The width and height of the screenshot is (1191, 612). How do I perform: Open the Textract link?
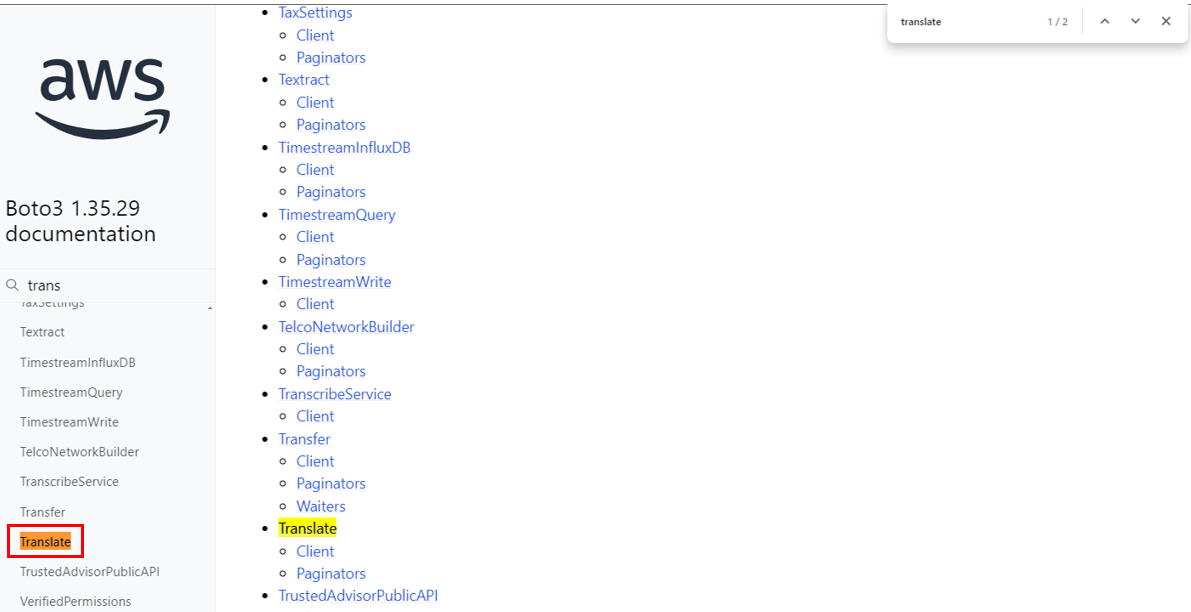tap(304, 79)
